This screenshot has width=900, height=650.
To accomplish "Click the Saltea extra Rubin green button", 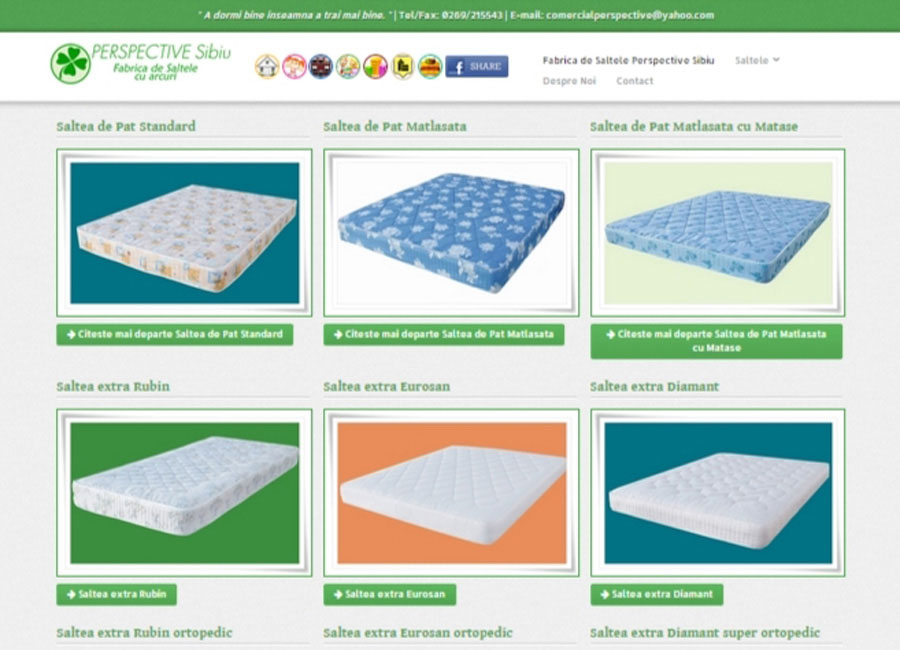I will coord(117,594).
